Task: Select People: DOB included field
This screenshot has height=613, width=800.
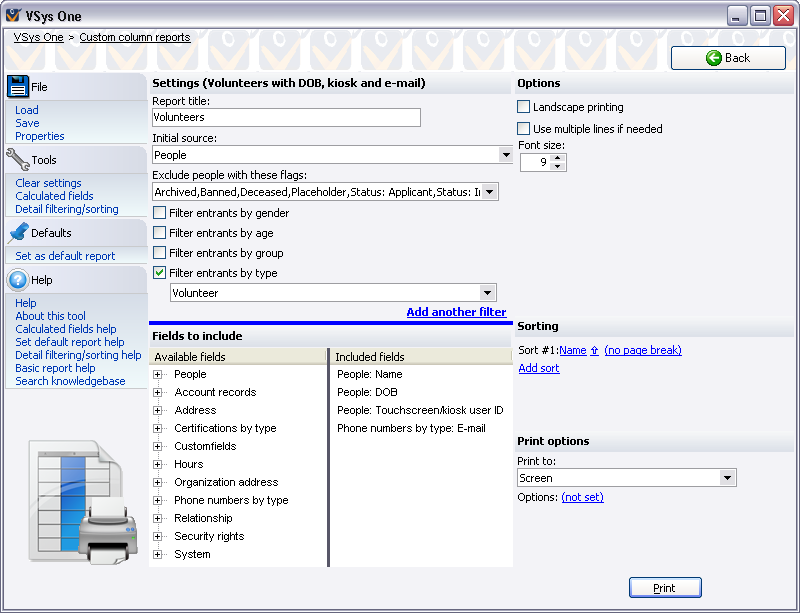Action: pyautogui.click(x=367, y=393)
